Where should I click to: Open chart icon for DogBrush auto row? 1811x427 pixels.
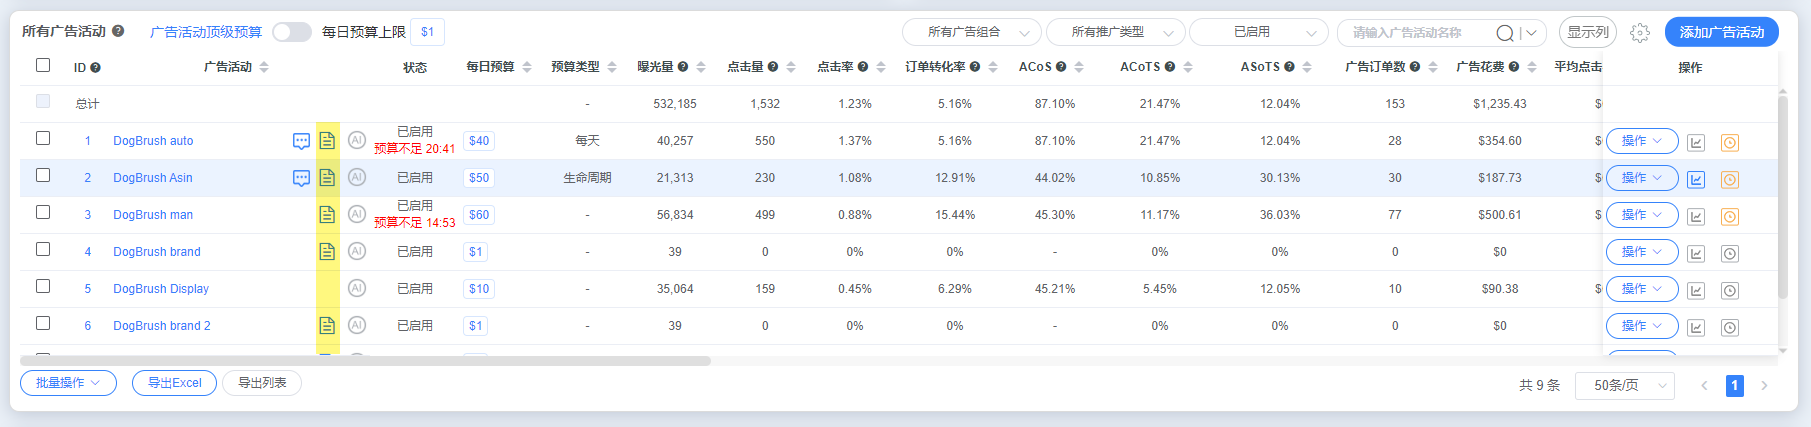pyautogui.click(x=1696, y=143)
